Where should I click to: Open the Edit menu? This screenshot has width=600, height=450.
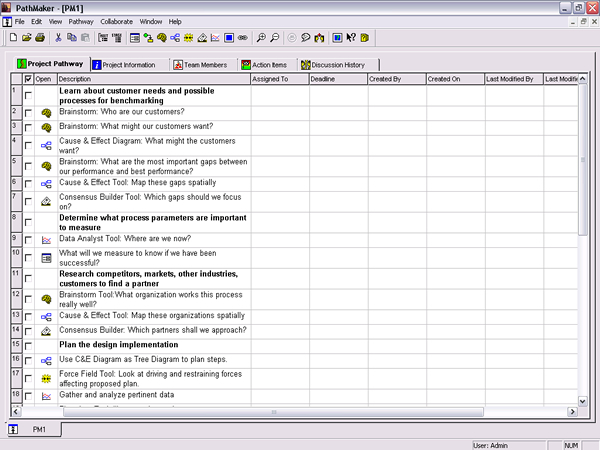point(36,21)
